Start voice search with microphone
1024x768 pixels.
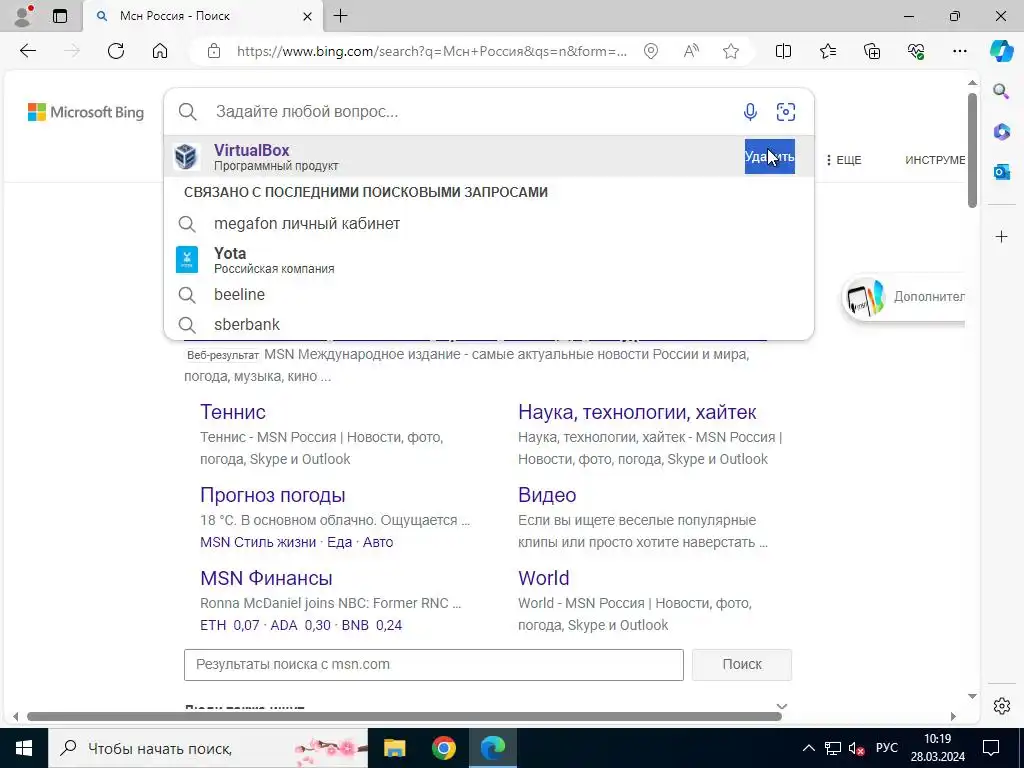[x=750, y=112]
